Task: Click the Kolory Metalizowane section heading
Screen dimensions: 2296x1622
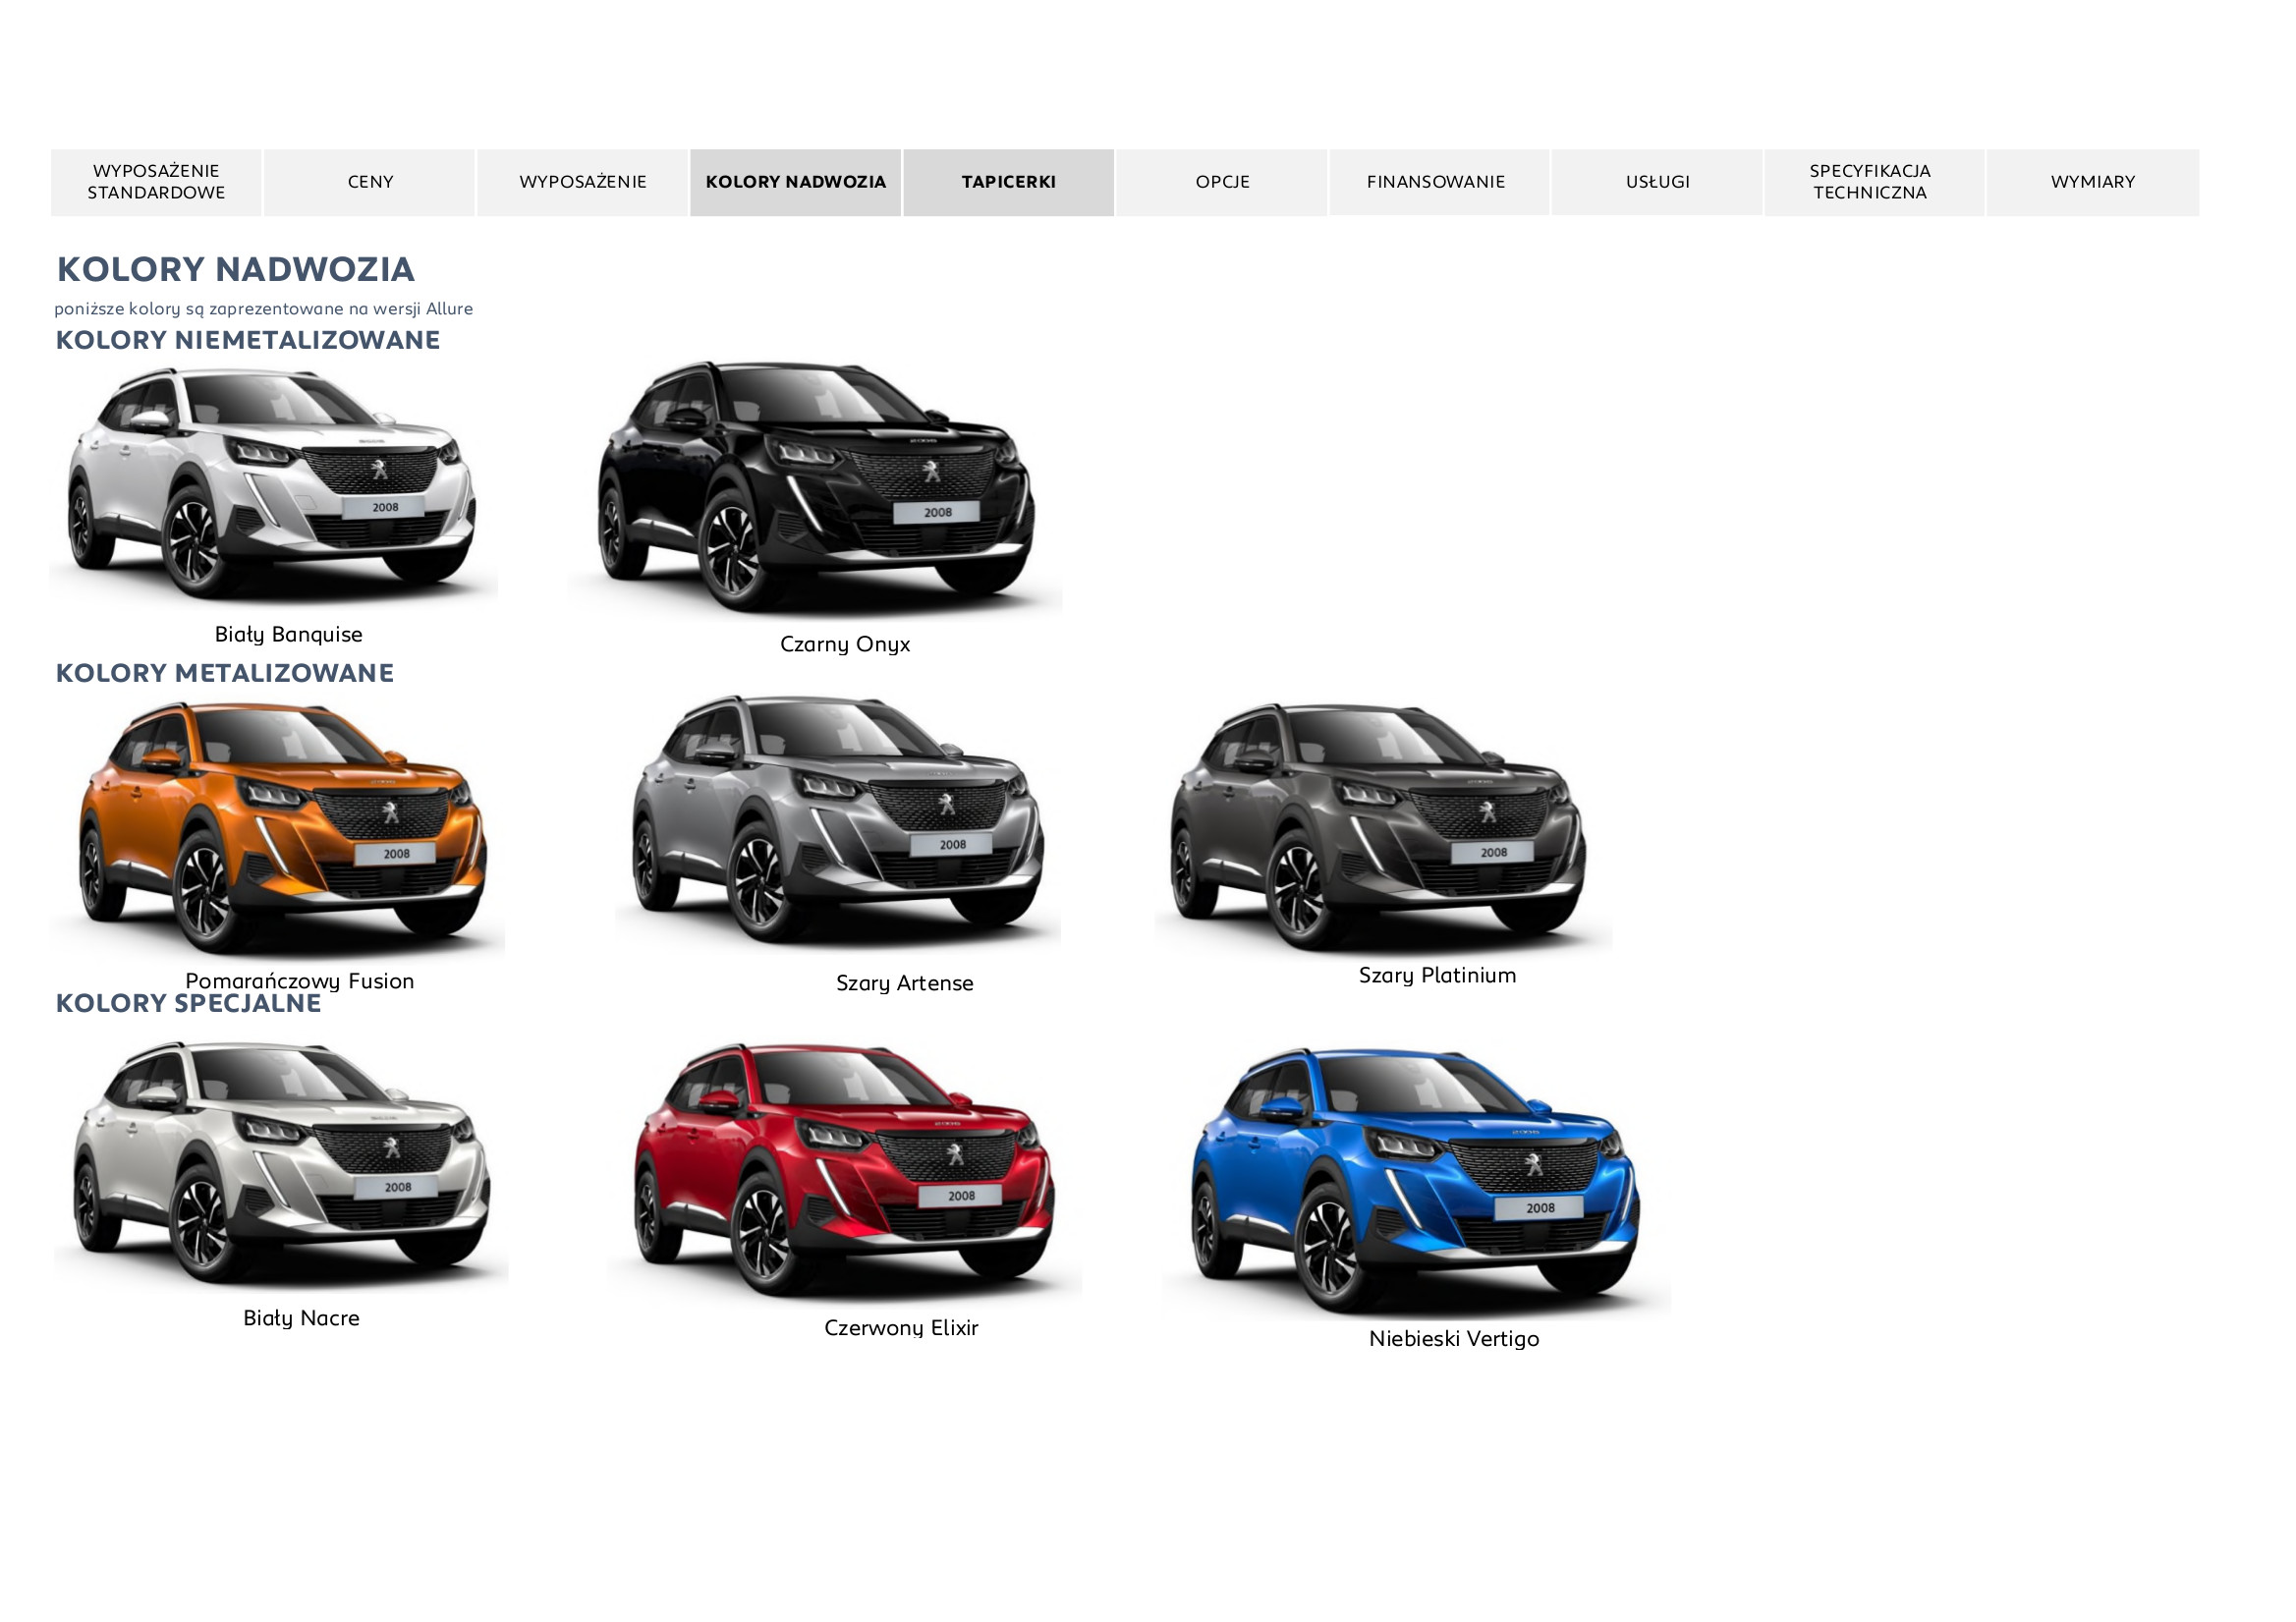Action: (x=225, y=673)
